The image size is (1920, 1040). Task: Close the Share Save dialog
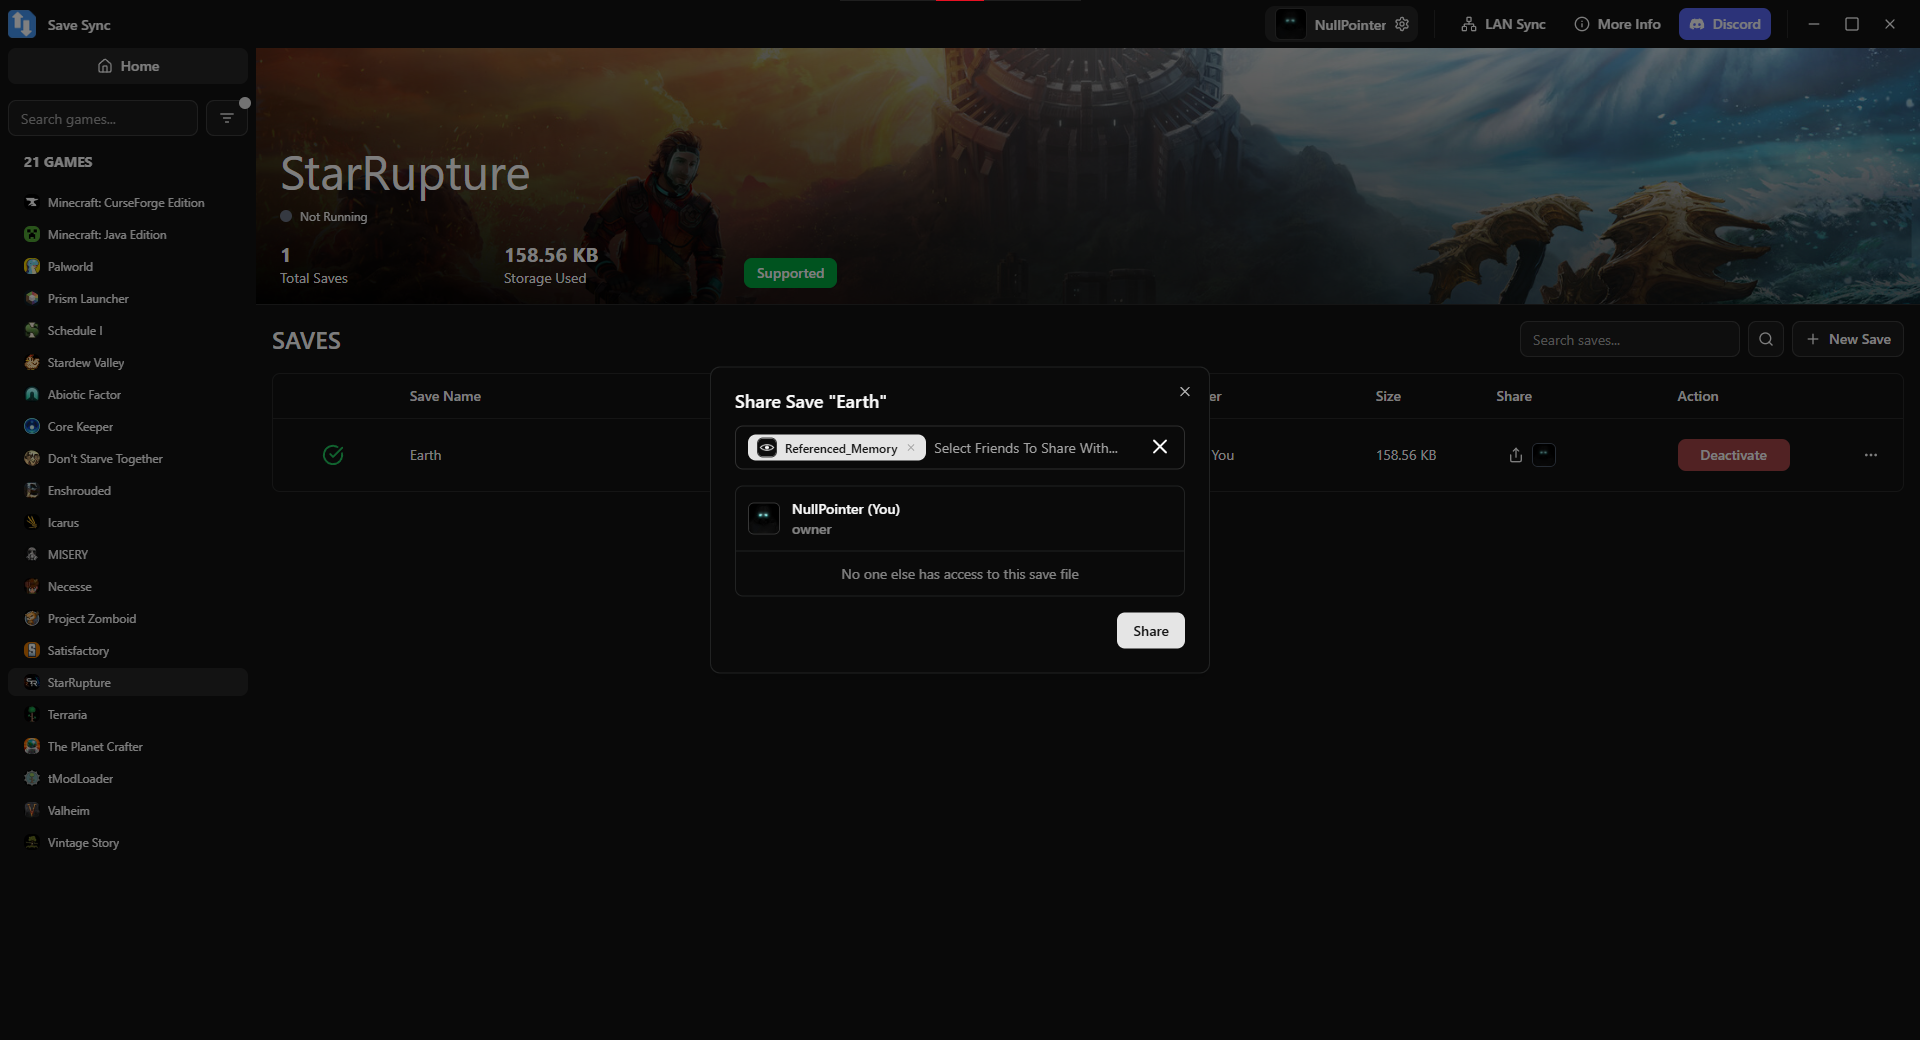1185,392
